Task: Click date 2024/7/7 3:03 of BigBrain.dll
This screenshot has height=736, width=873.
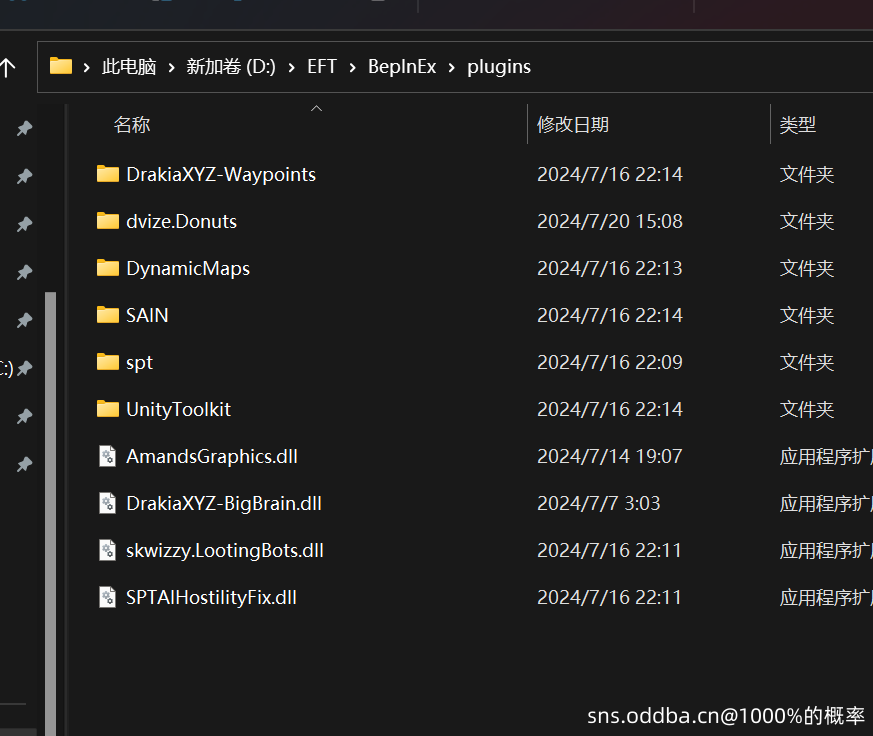Action: (599, 503)
